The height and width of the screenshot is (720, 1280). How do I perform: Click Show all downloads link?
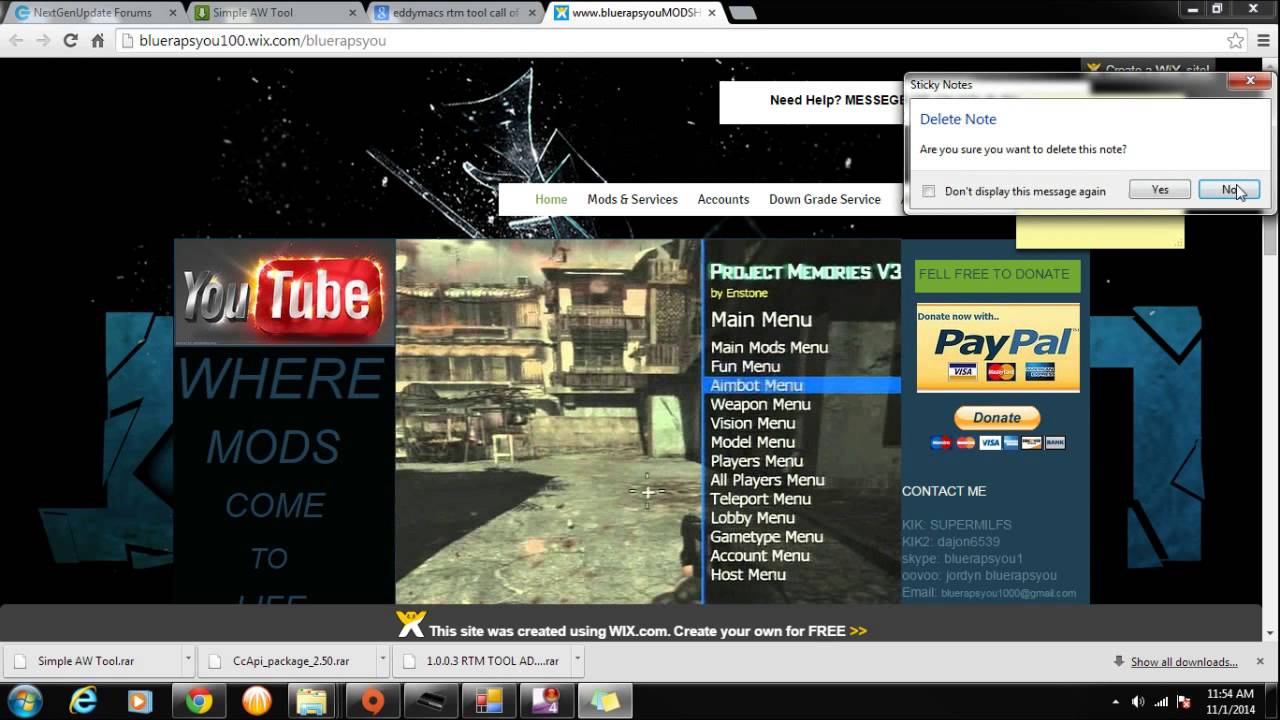[1184, 662]
